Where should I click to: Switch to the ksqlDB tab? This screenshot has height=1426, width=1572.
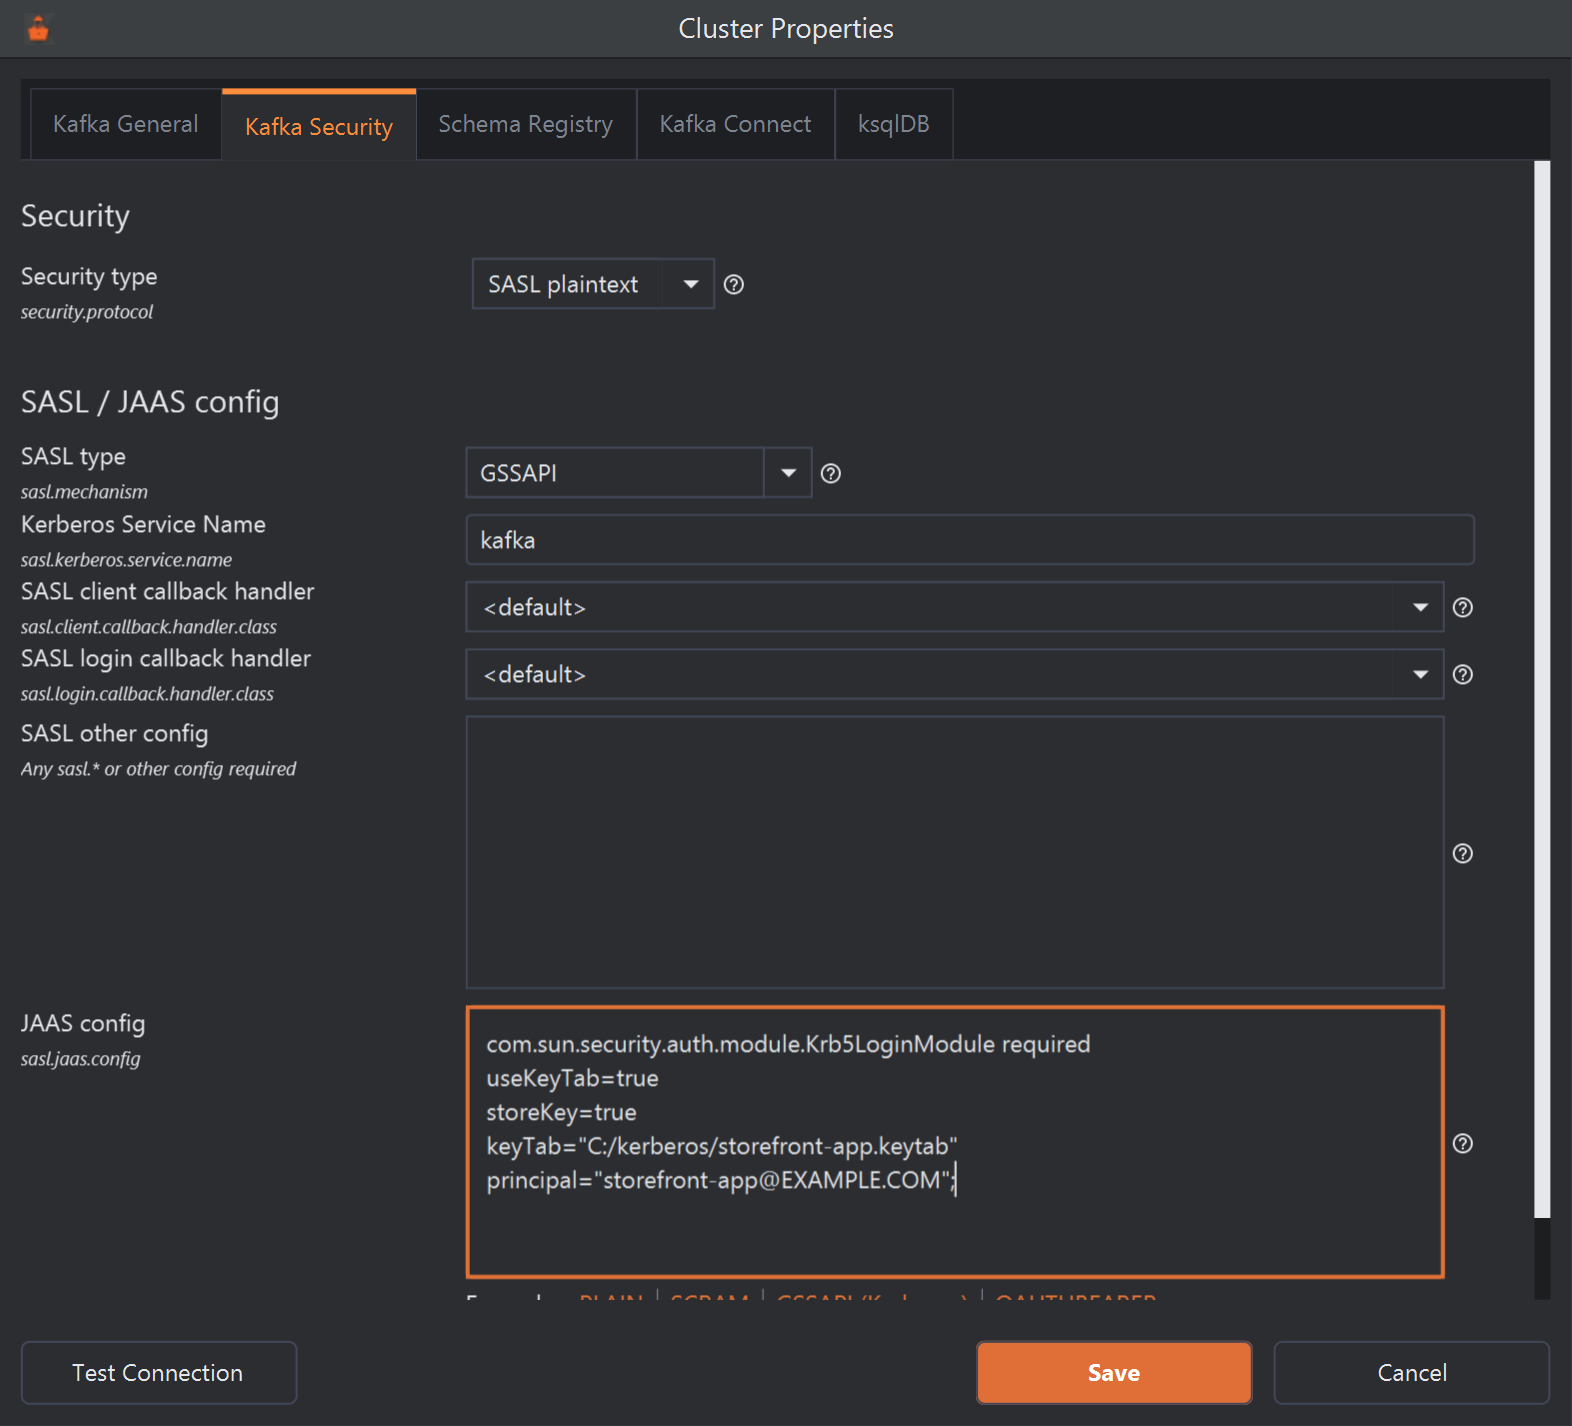pos(894,124)
